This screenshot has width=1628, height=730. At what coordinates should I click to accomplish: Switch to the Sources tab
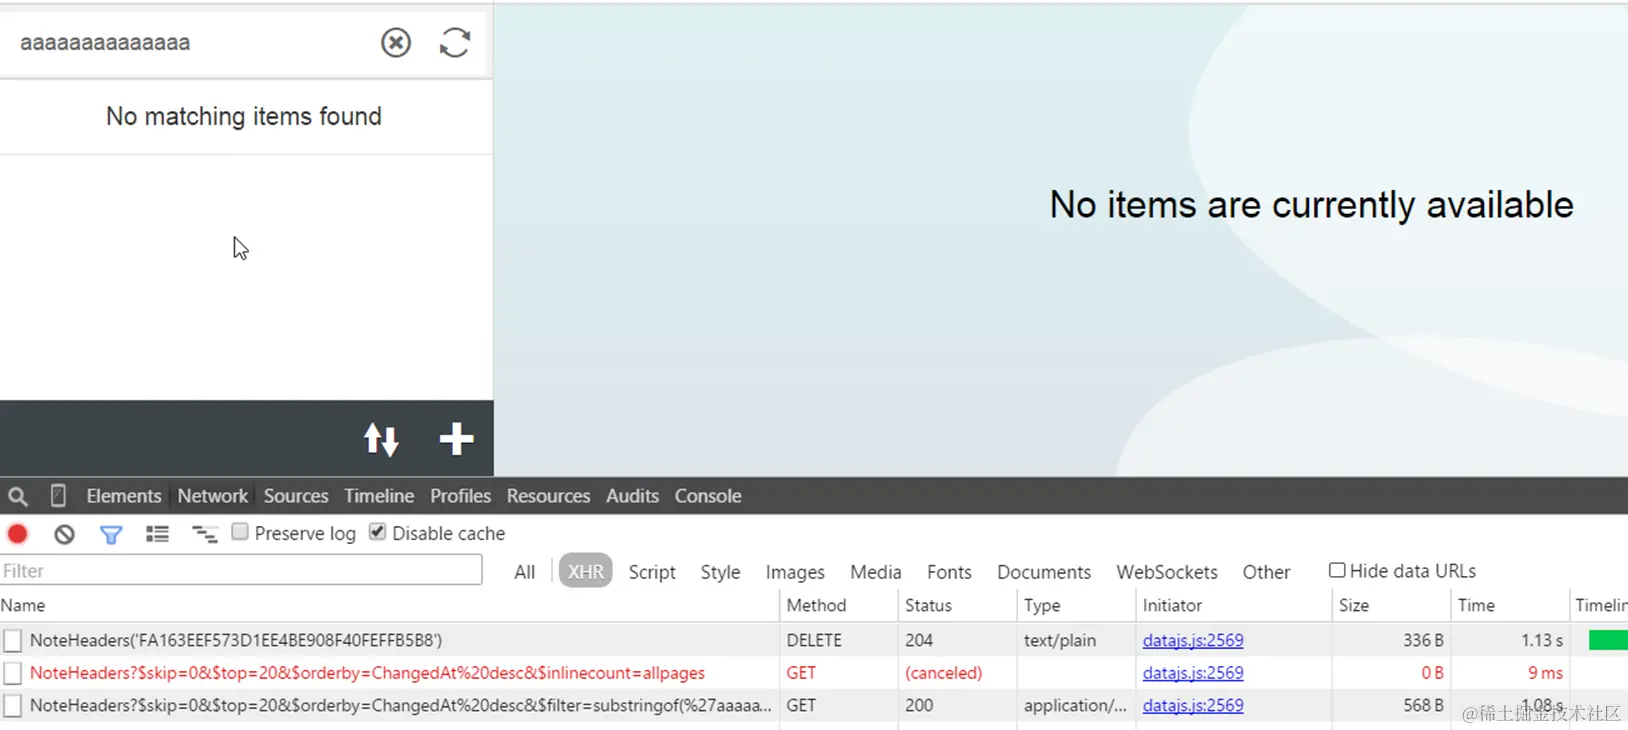pos(296,496)
